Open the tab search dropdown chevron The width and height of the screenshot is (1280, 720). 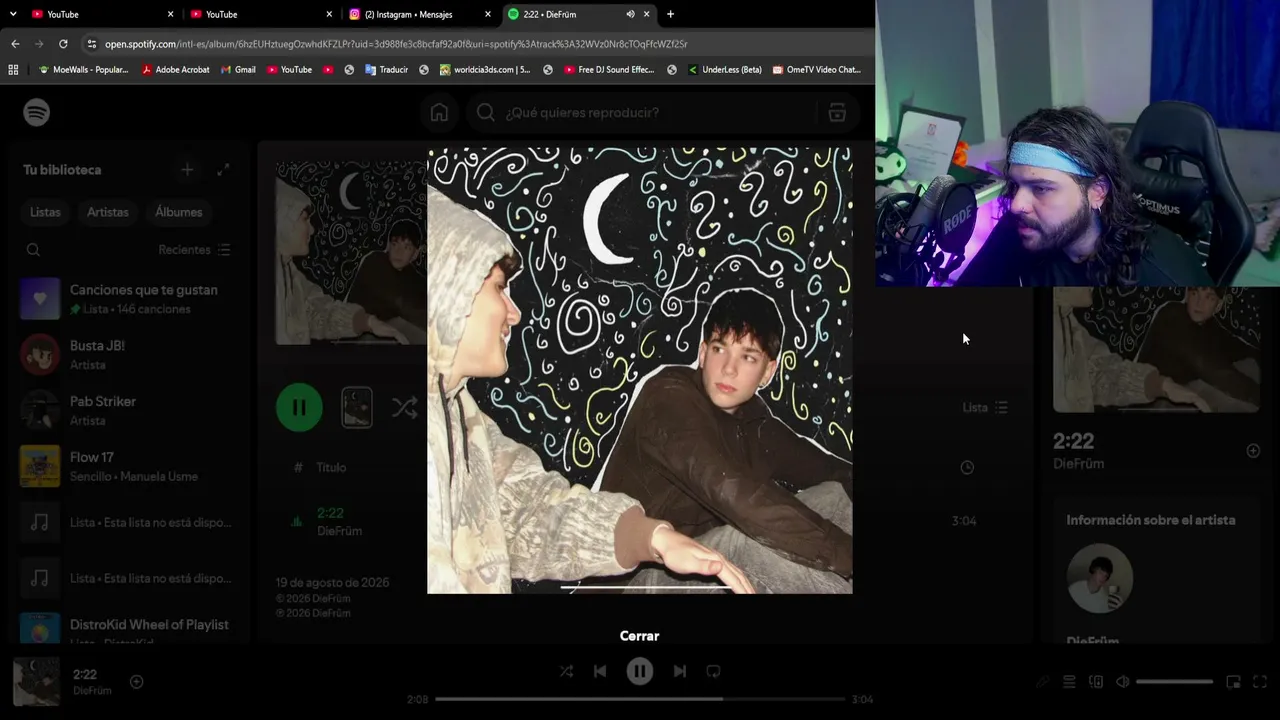coord(13,14)
